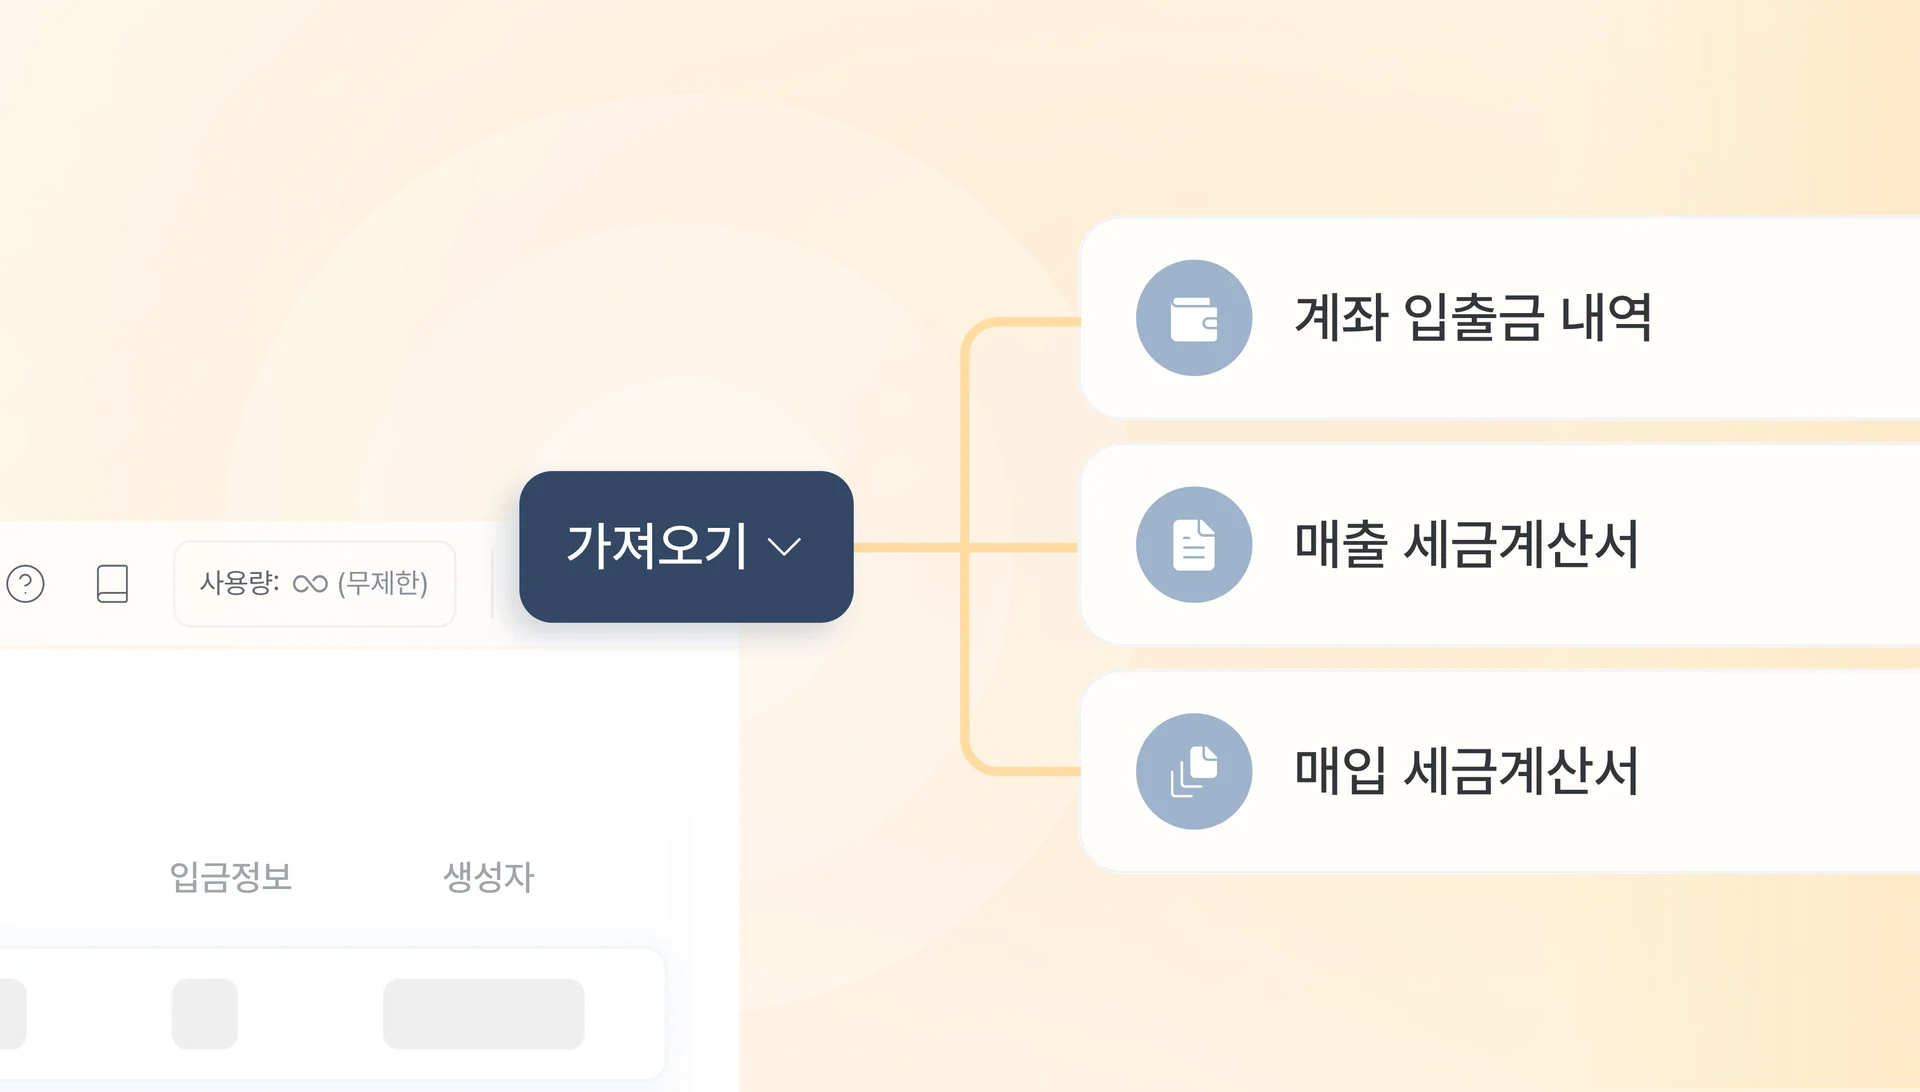
Task: Open the import options via the down arrow
Action: pyautogui.click(x=787, y=546)
